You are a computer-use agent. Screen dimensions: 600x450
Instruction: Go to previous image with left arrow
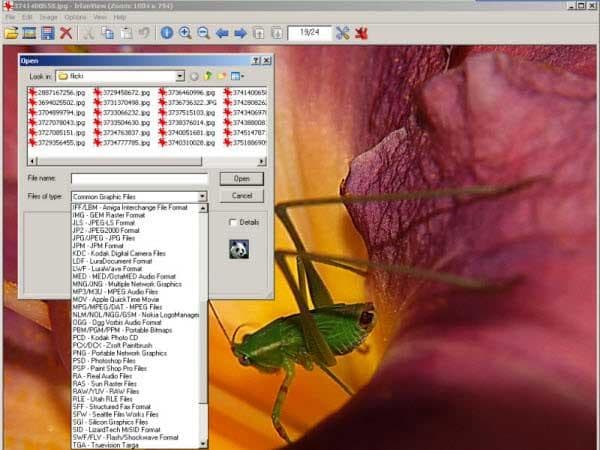coord(222,33)
